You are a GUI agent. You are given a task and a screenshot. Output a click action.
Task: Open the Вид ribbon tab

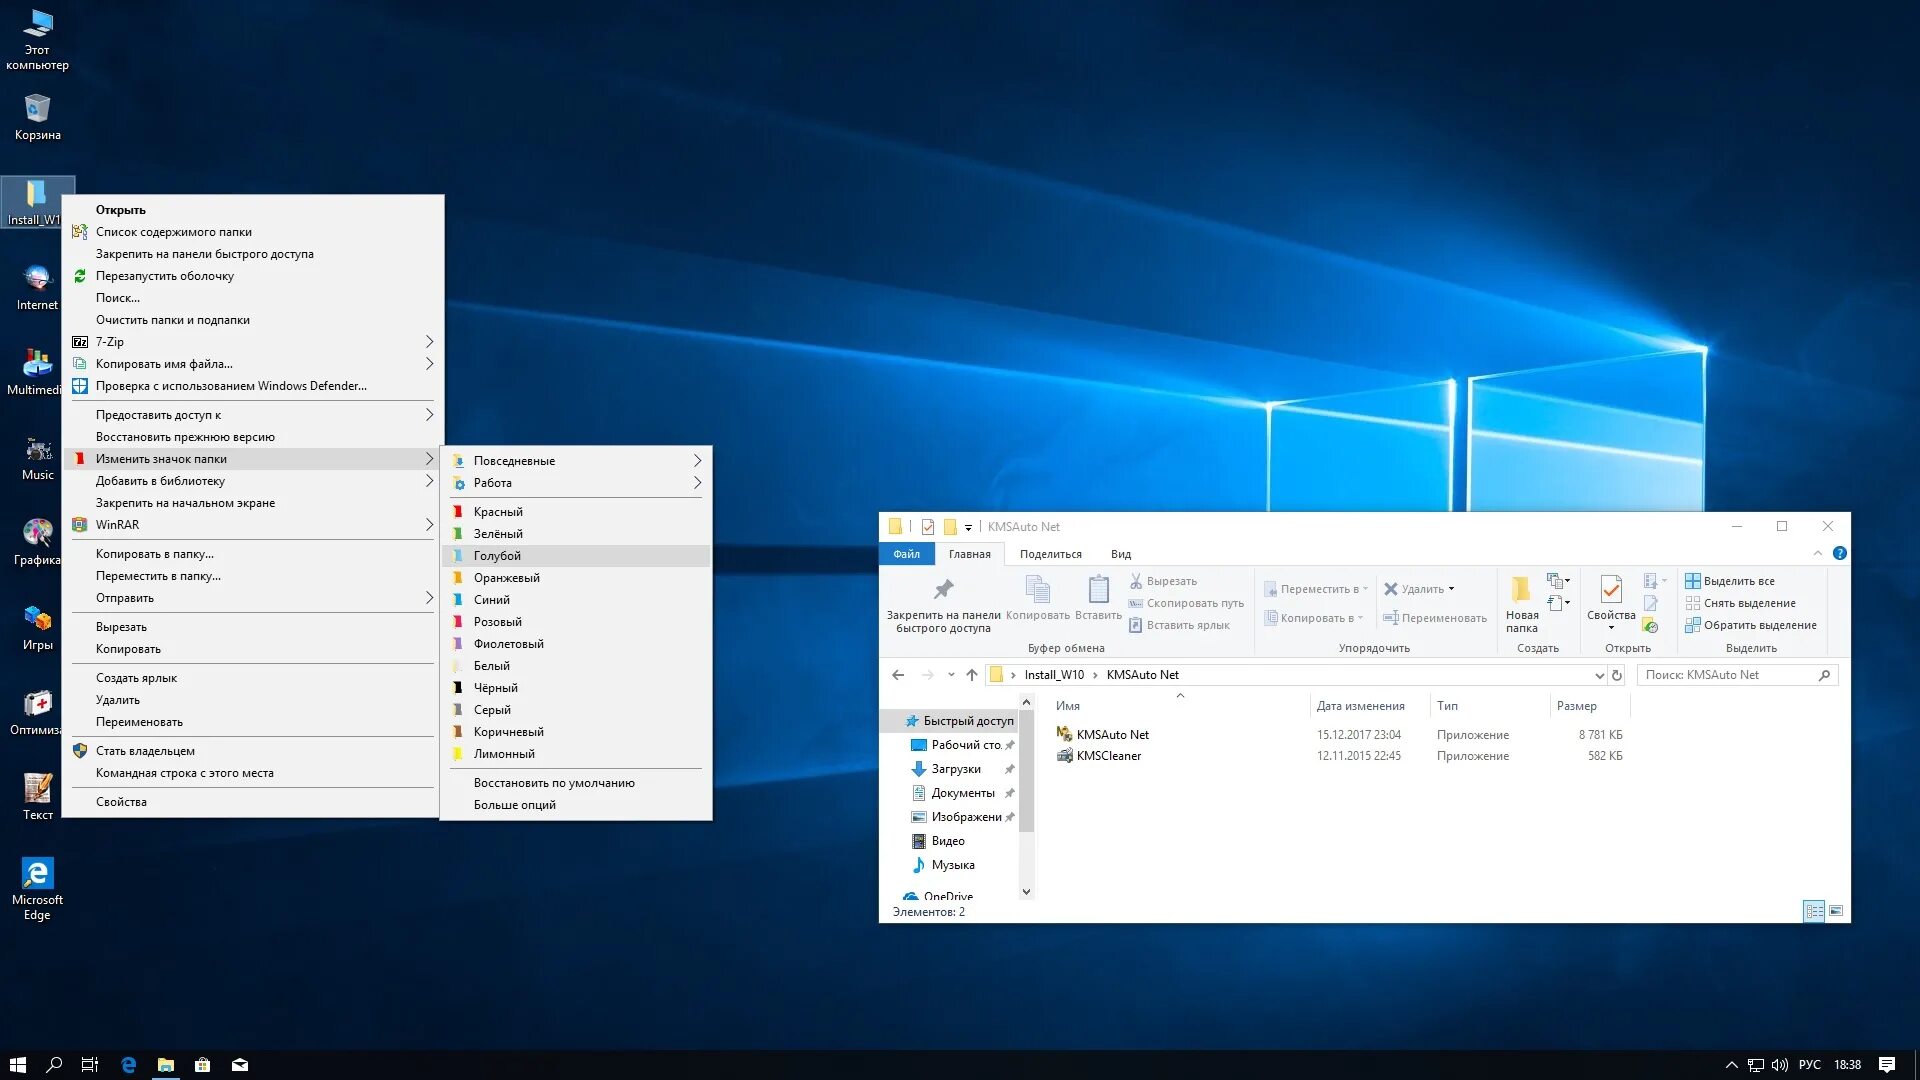click(1121, 554)
